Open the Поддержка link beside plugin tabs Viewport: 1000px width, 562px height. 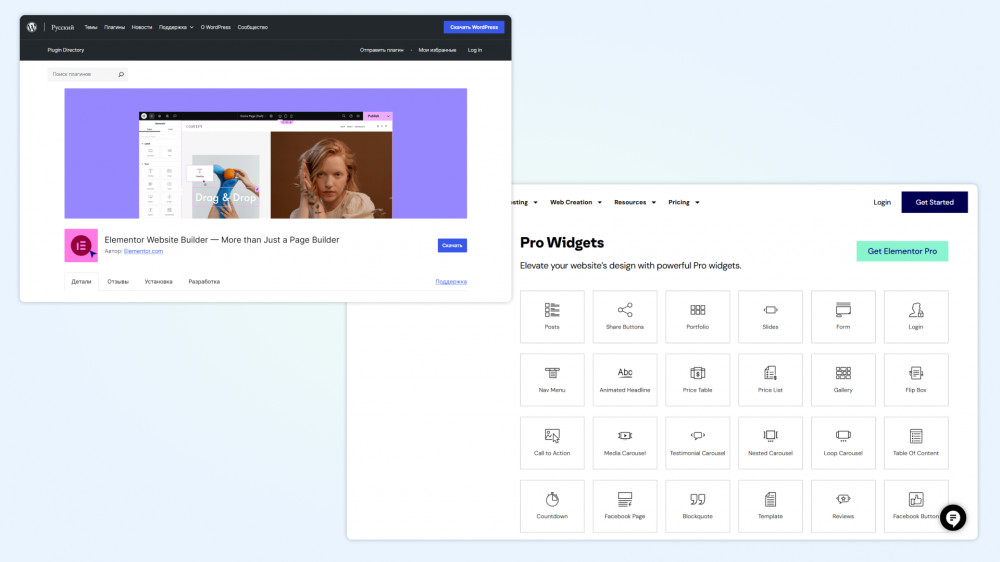click(451, 281)
